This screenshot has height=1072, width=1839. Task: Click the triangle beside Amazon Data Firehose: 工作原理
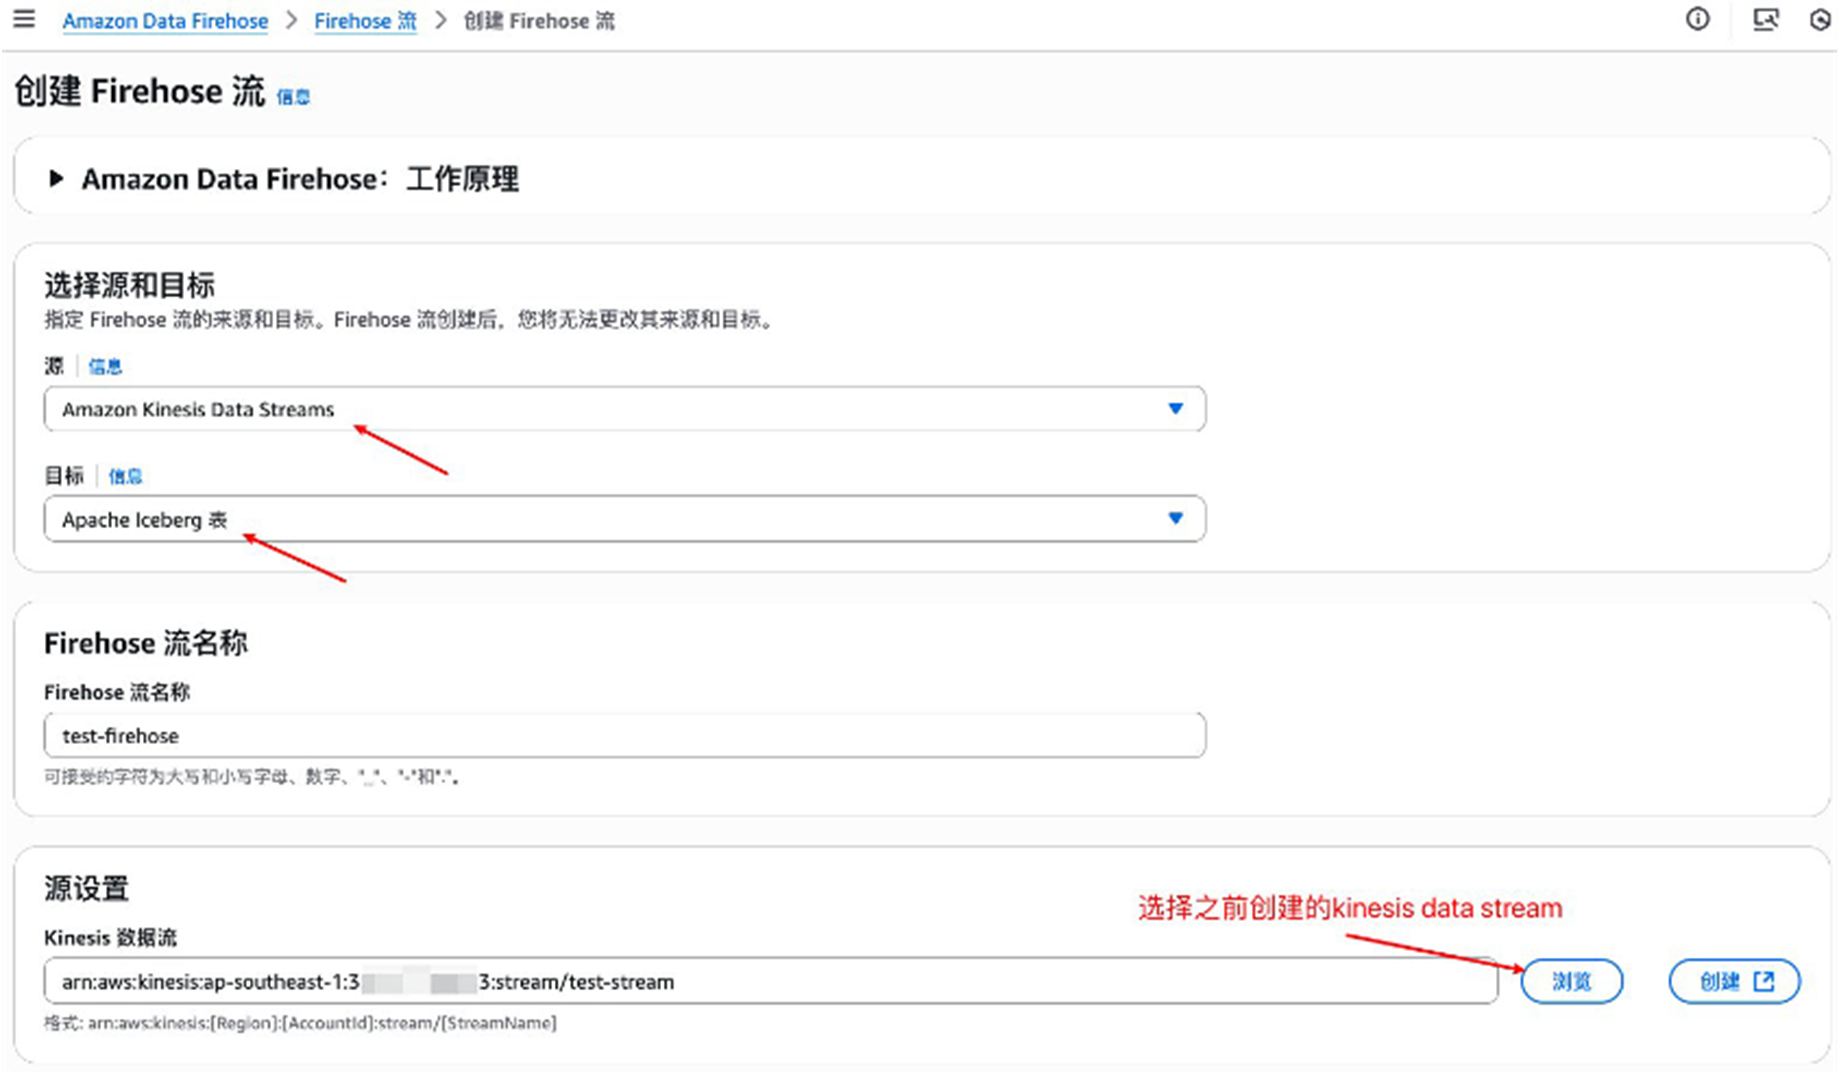(56, 179)
